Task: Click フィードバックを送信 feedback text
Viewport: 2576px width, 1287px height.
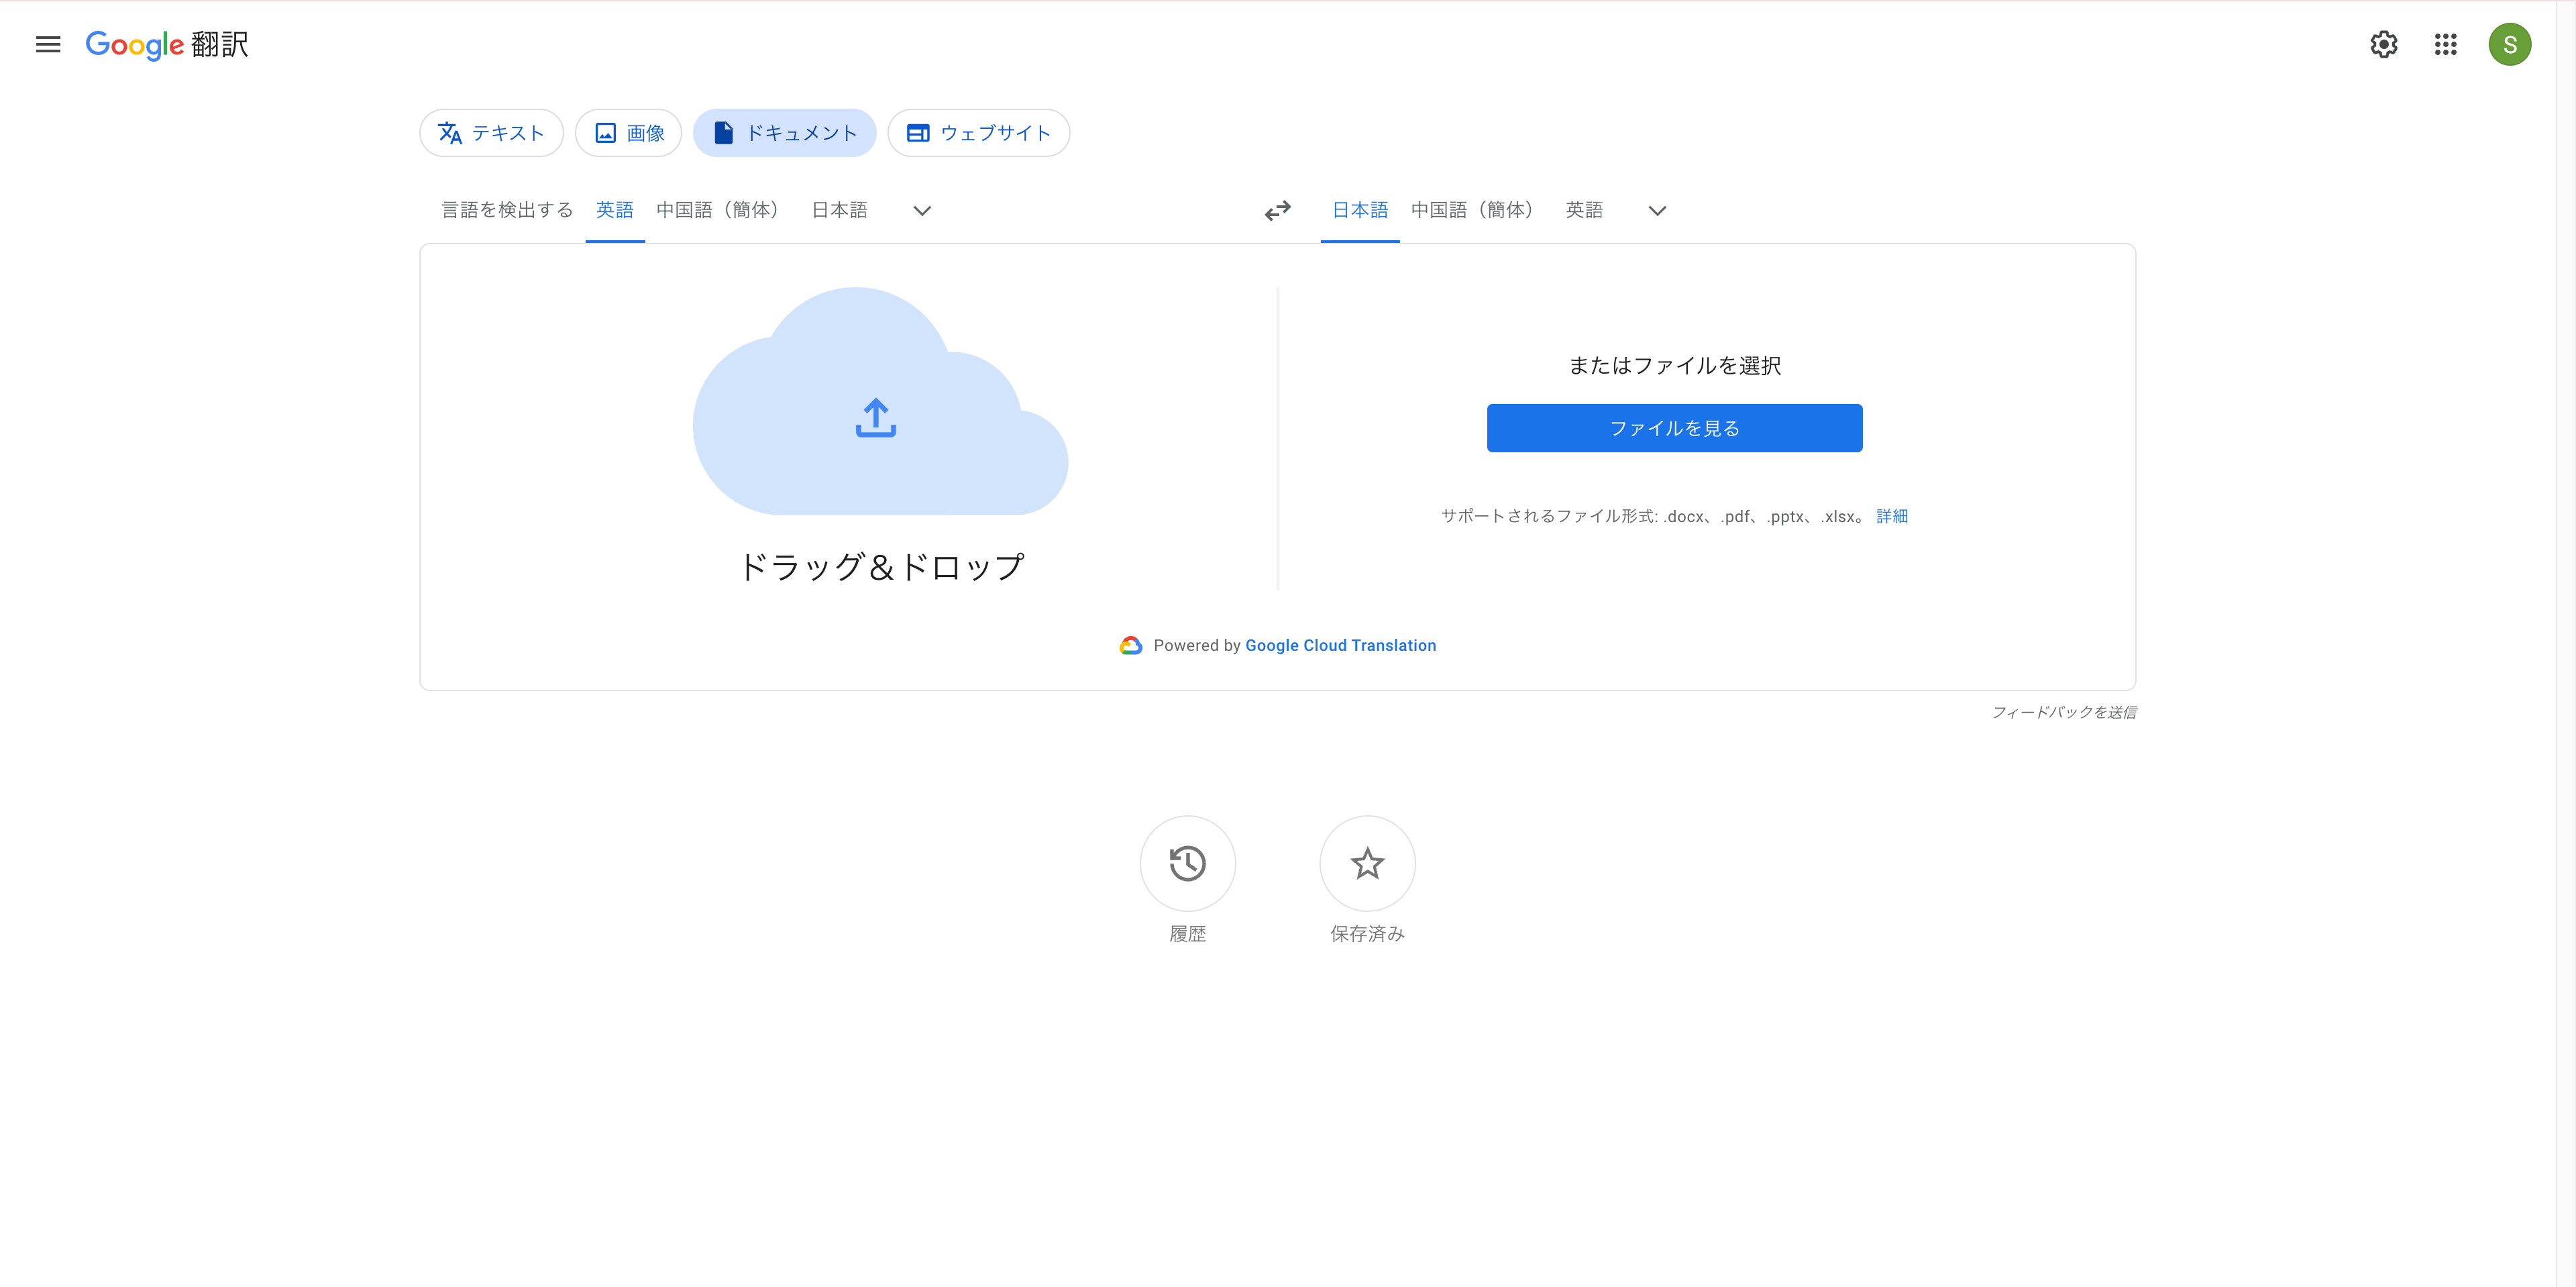Action: tap(2063, 712)
